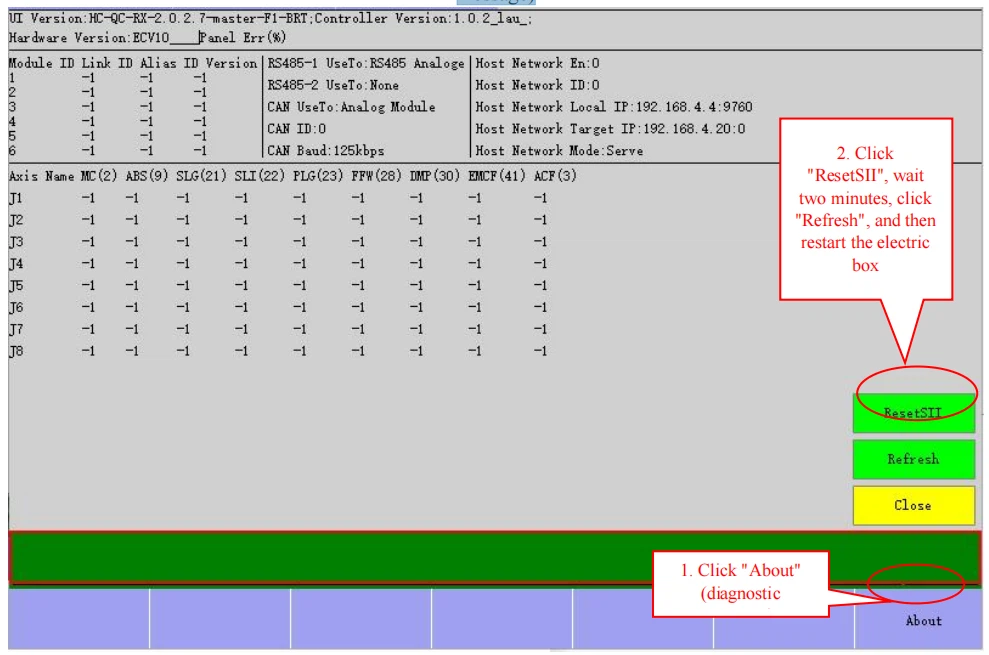Image resolution: width=989 pixels, height=655 pixels.
Task: Select the J1 axis row label
Action: 16,198
